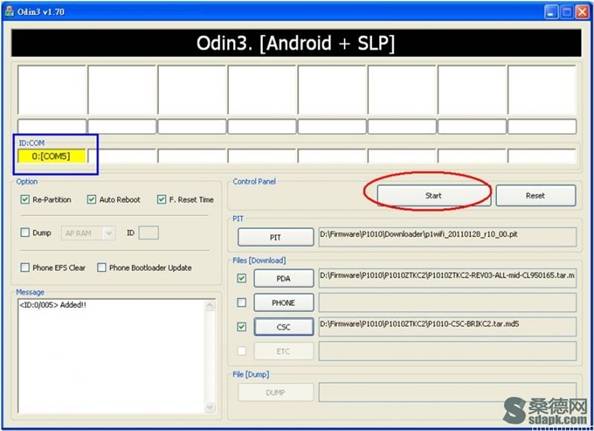The height and width of the screenshot is (431, 594).
Task: Click the yellow 0:[COM5] port box
Action: [52, 156]
